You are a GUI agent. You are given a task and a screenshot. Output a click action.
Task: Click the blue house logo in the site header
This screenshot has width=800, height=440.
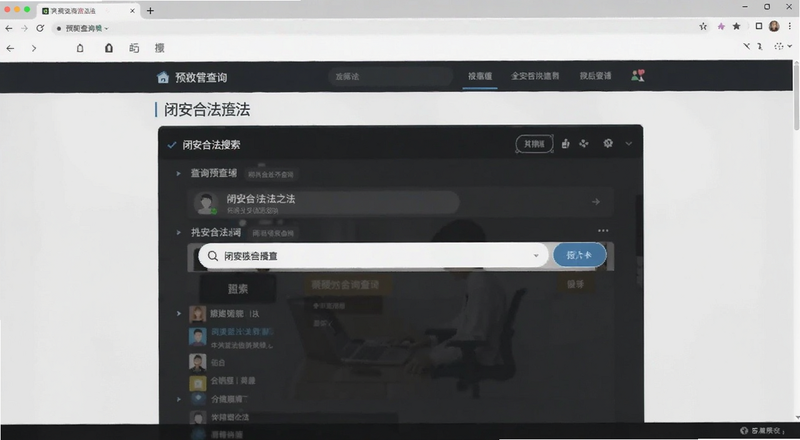click(x=163, y=77)
